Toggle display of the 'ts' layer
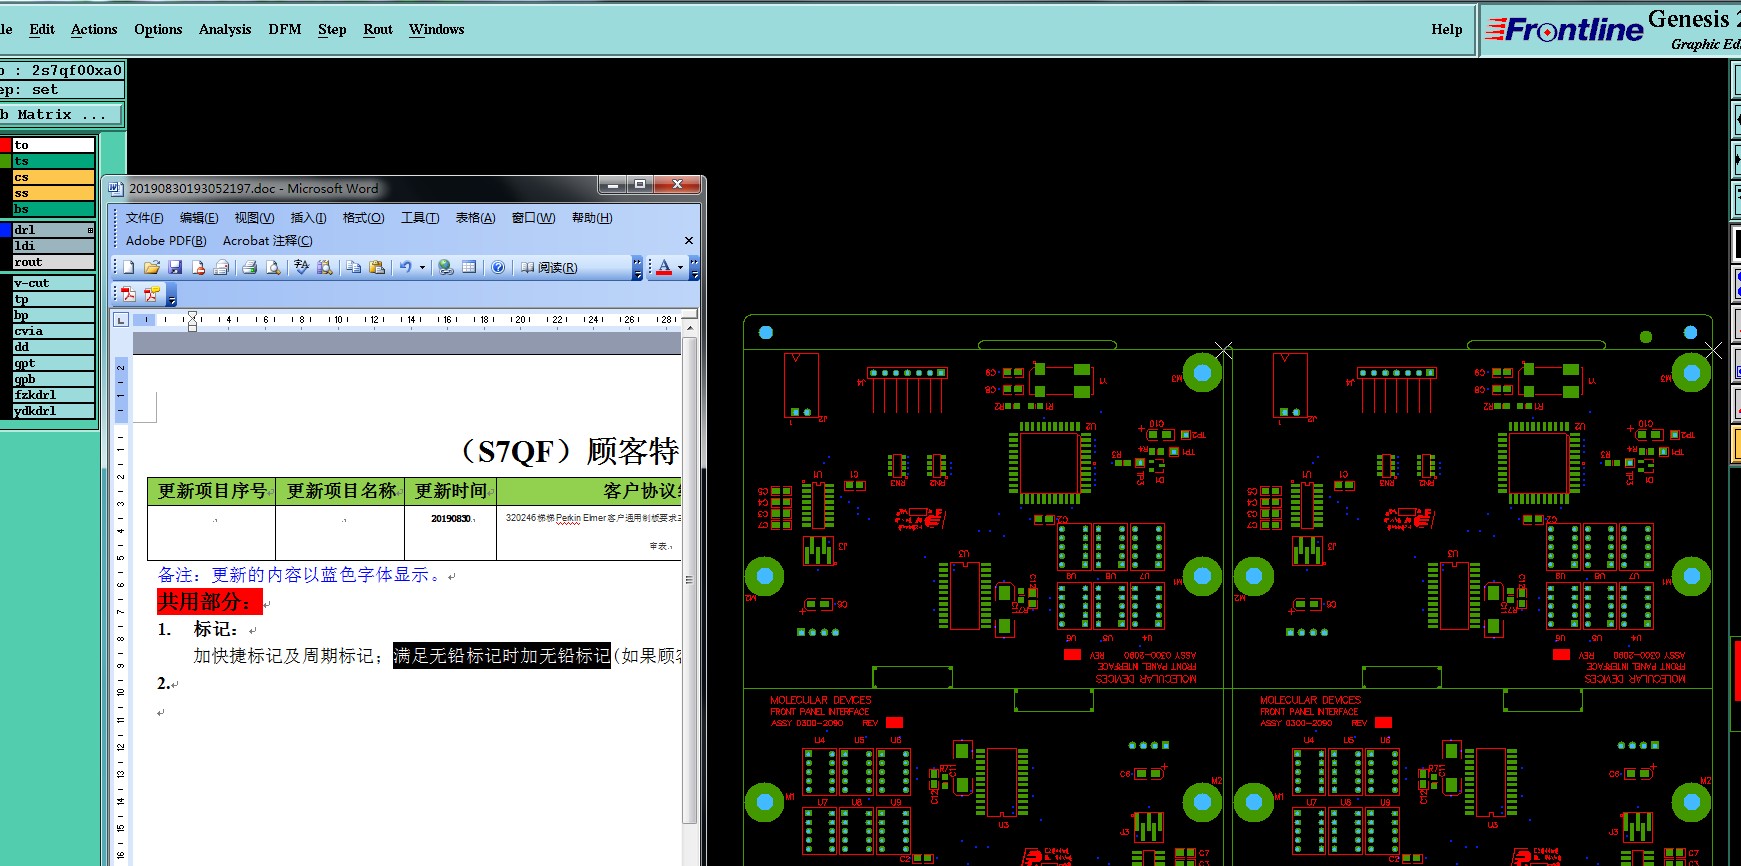This screenshot has height=866, width=1741. pos(54,161)
